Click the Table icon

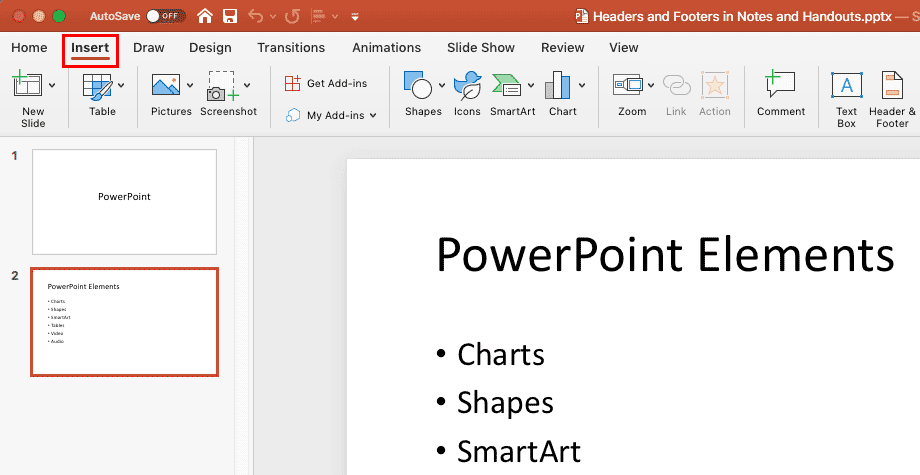[97, 86]
